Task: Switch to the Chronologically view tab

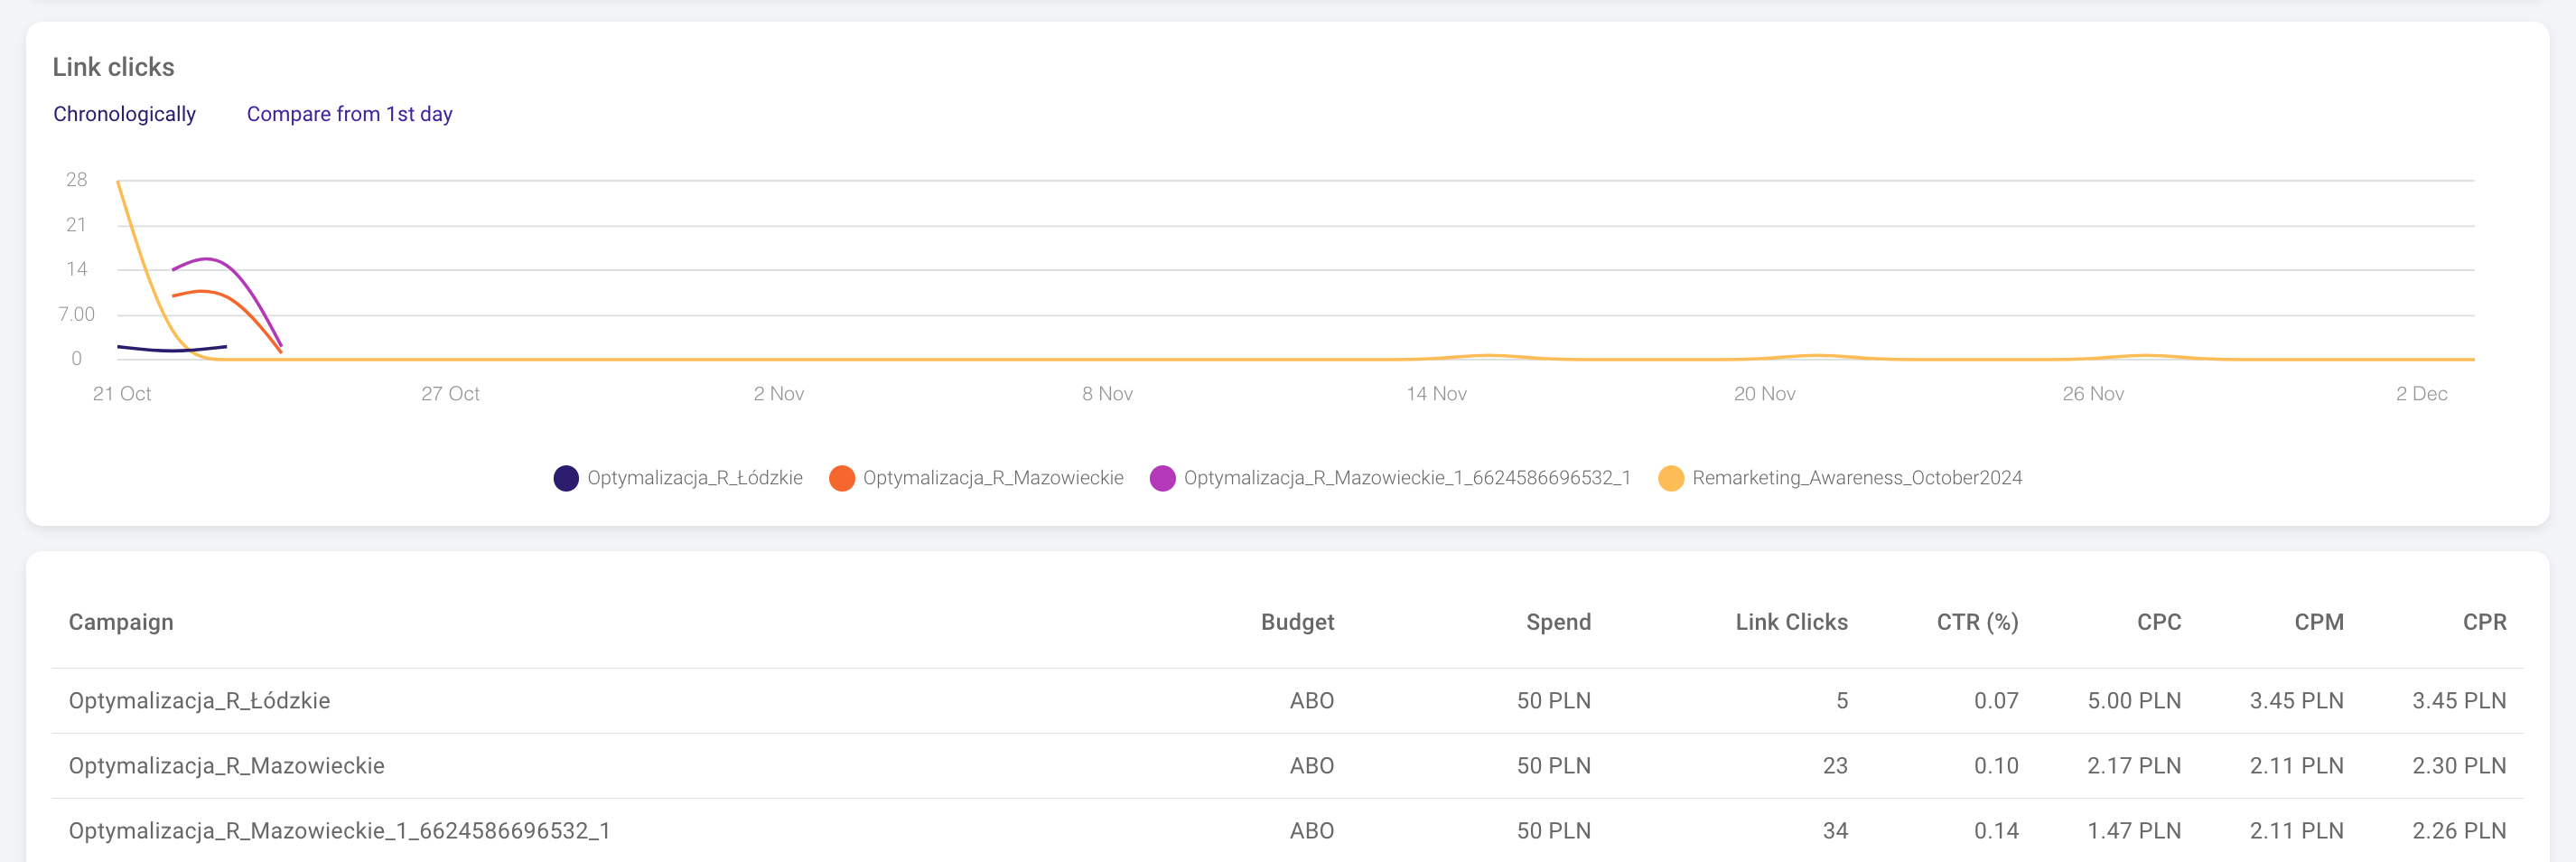Action: pos(124,114)
